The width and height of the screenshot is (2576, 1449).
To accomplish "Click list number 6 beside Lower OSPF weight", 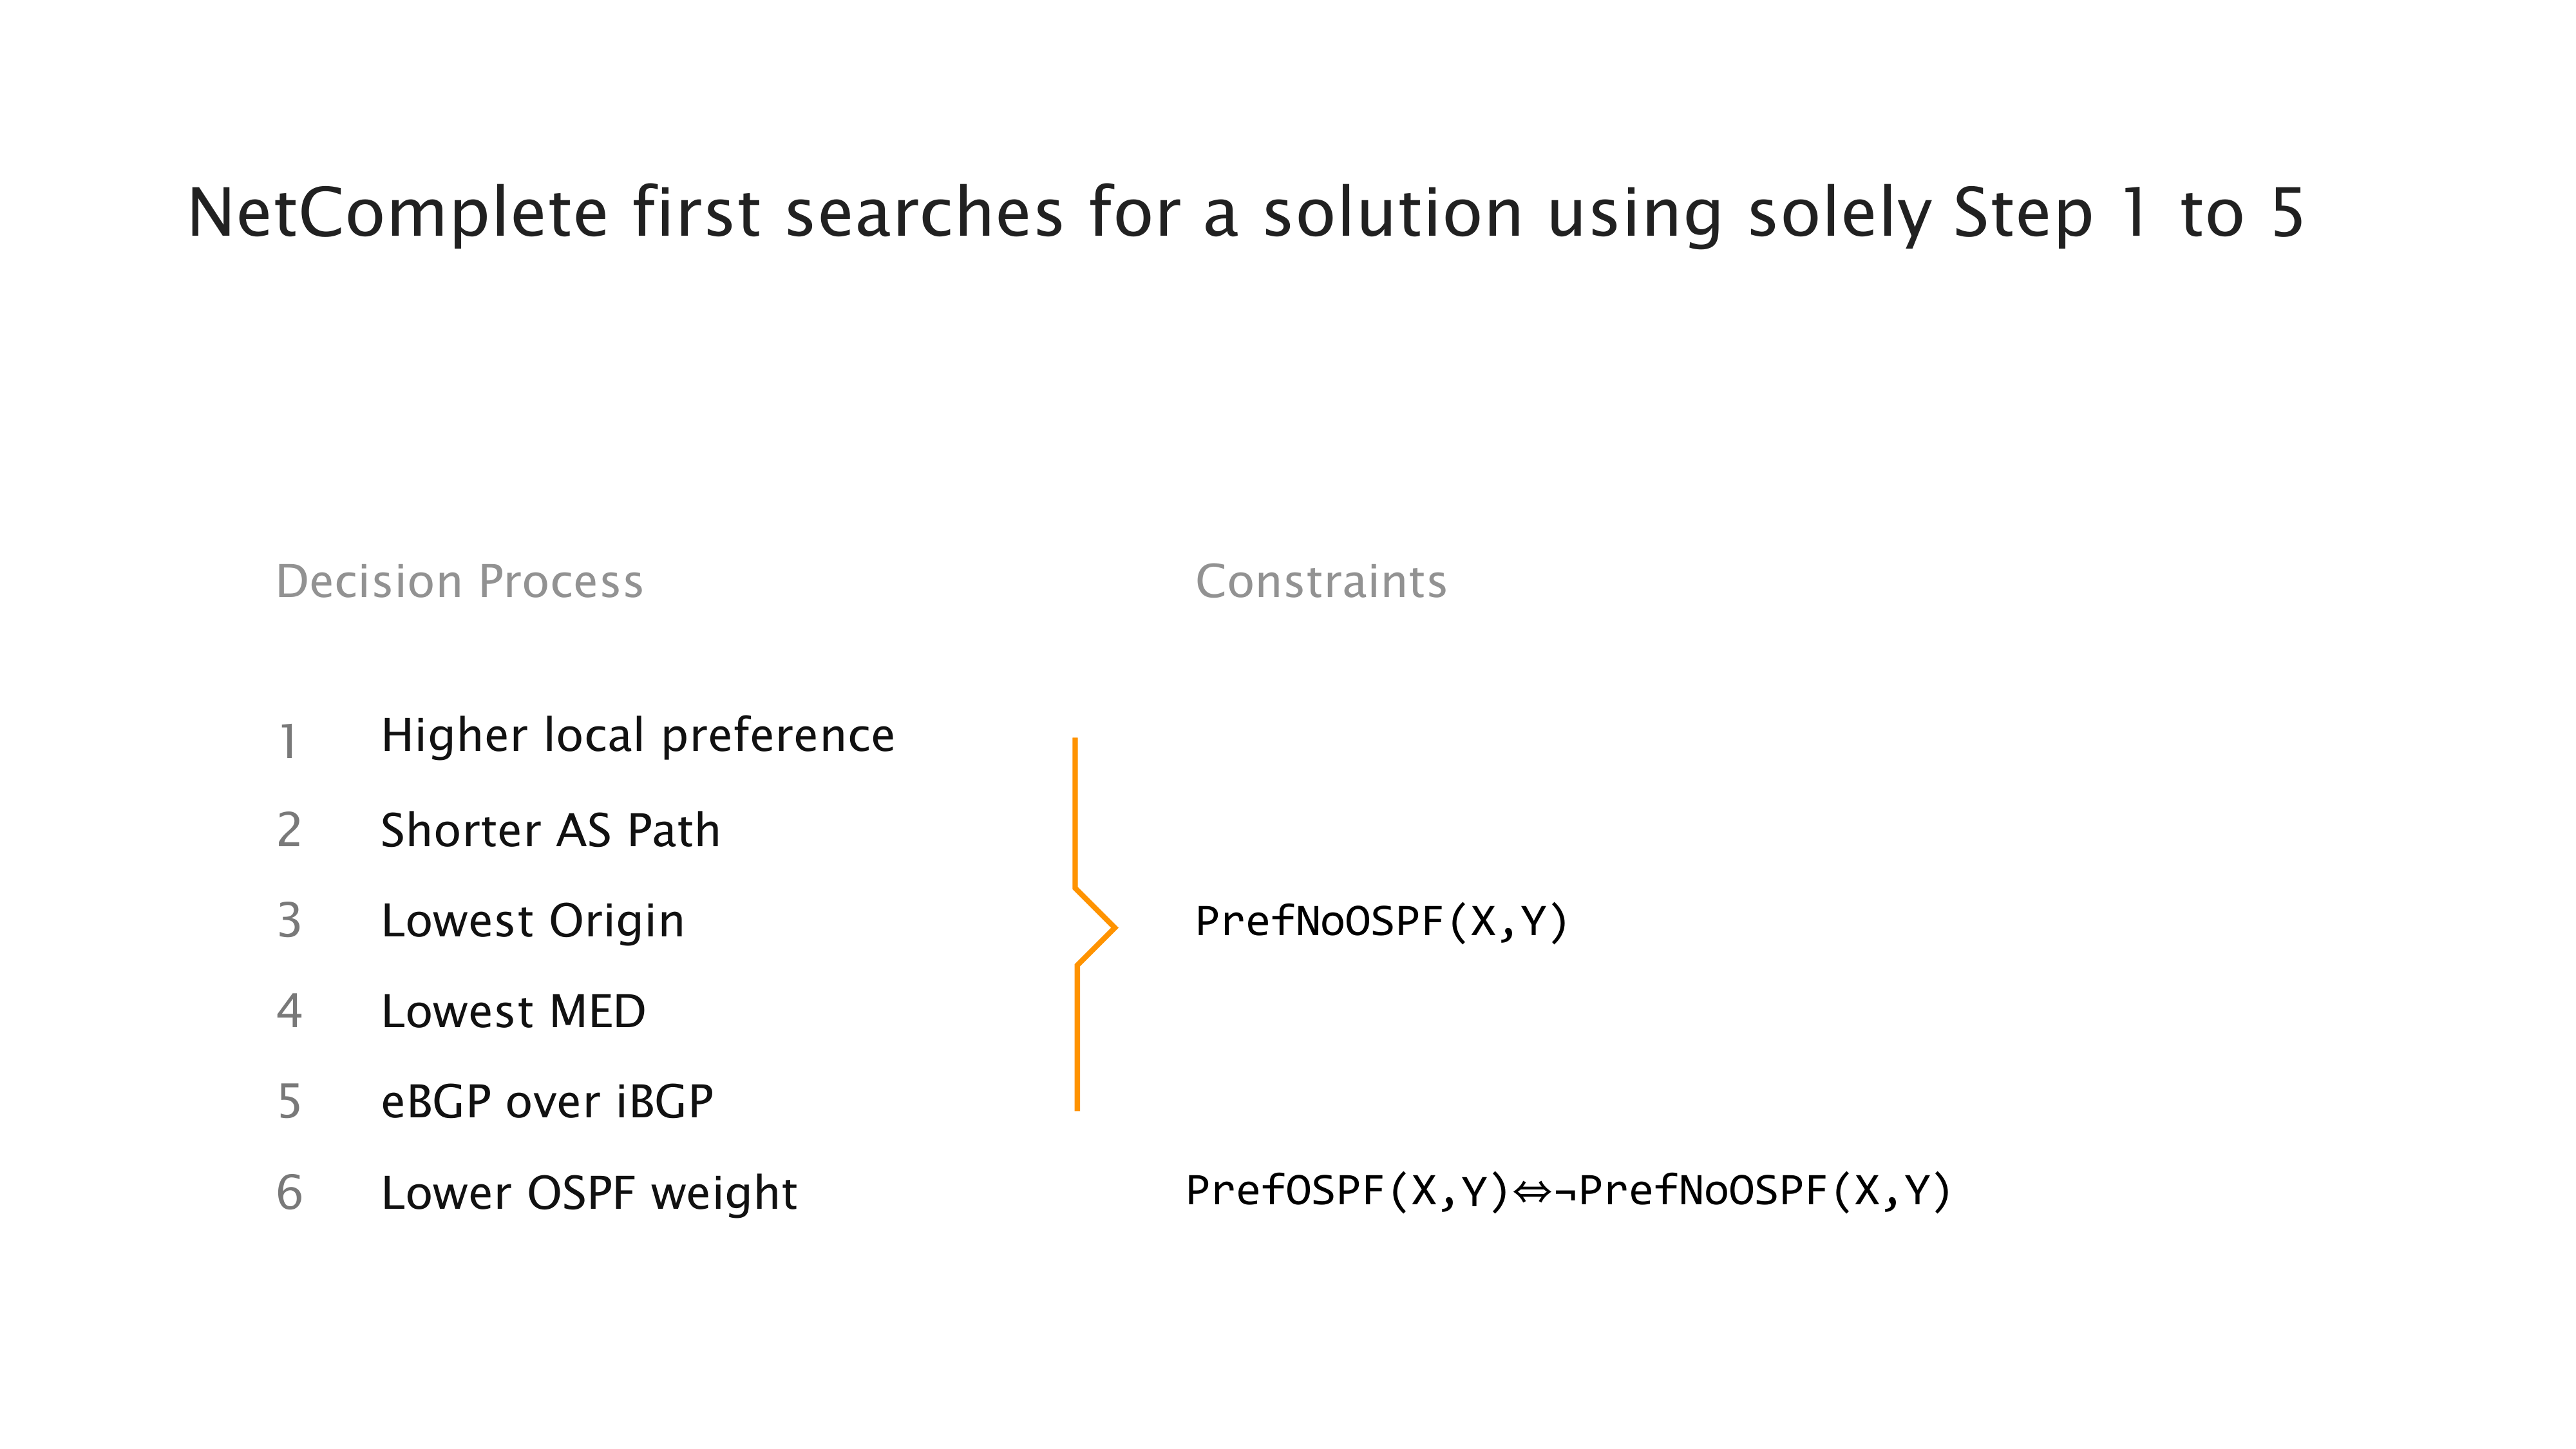I will pos(288,1192).
